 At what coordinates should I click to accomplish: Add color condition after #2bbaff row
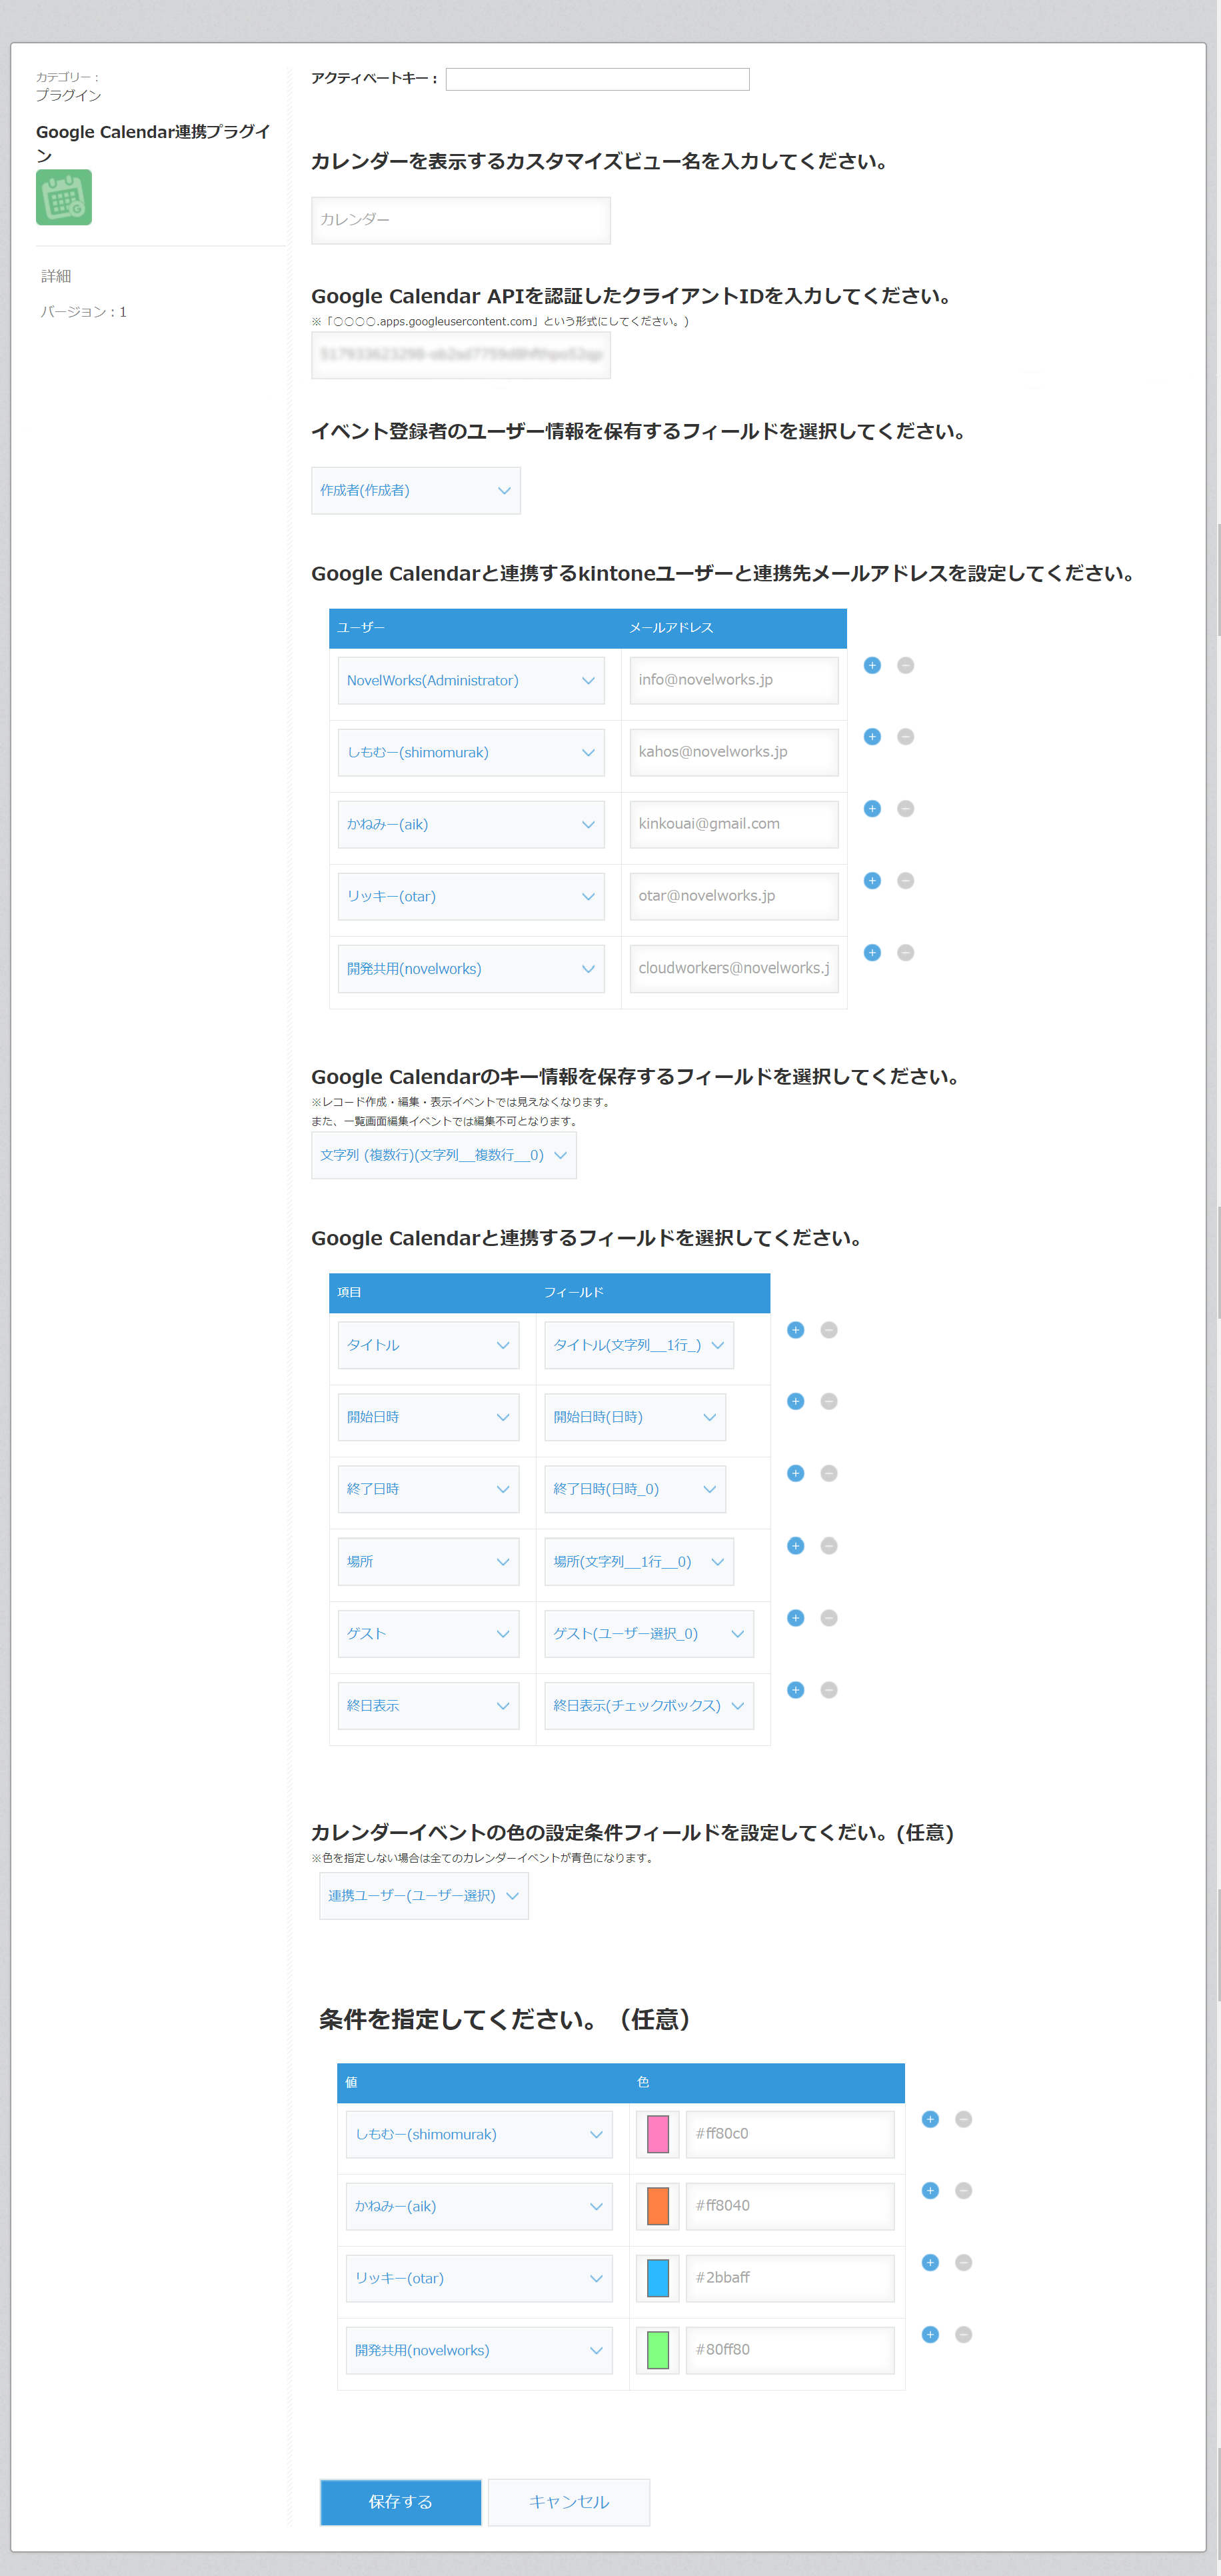930,2263
